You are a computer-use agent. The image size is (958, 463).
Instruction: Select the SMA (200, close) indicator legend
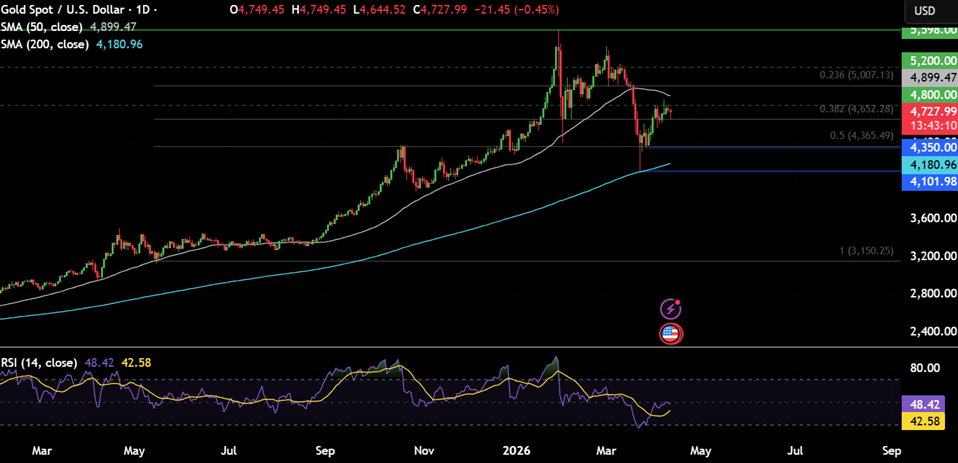48,44
